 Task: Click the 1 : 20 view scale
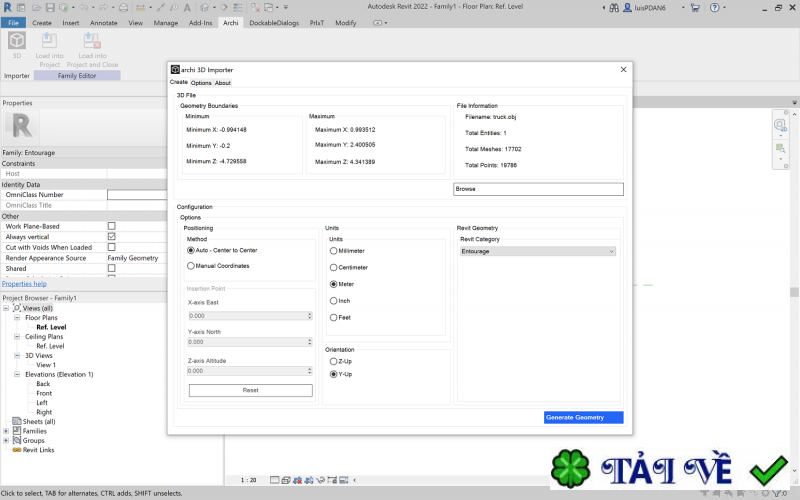tap(248, 480)
